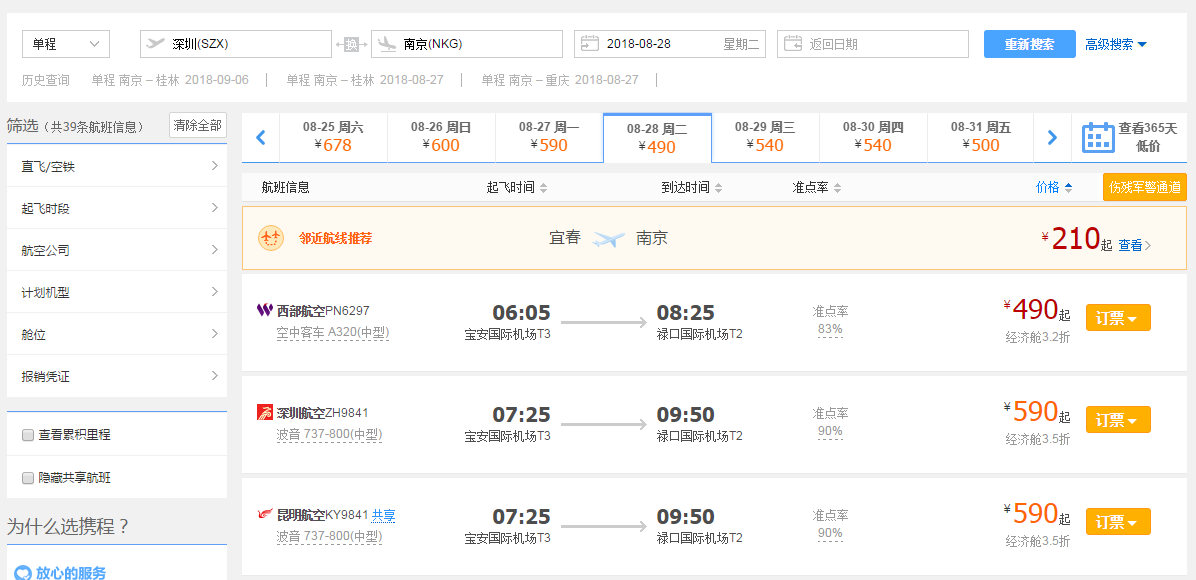
Task: Open the departure date calendar icon
Action: click(x=591, y=43)
